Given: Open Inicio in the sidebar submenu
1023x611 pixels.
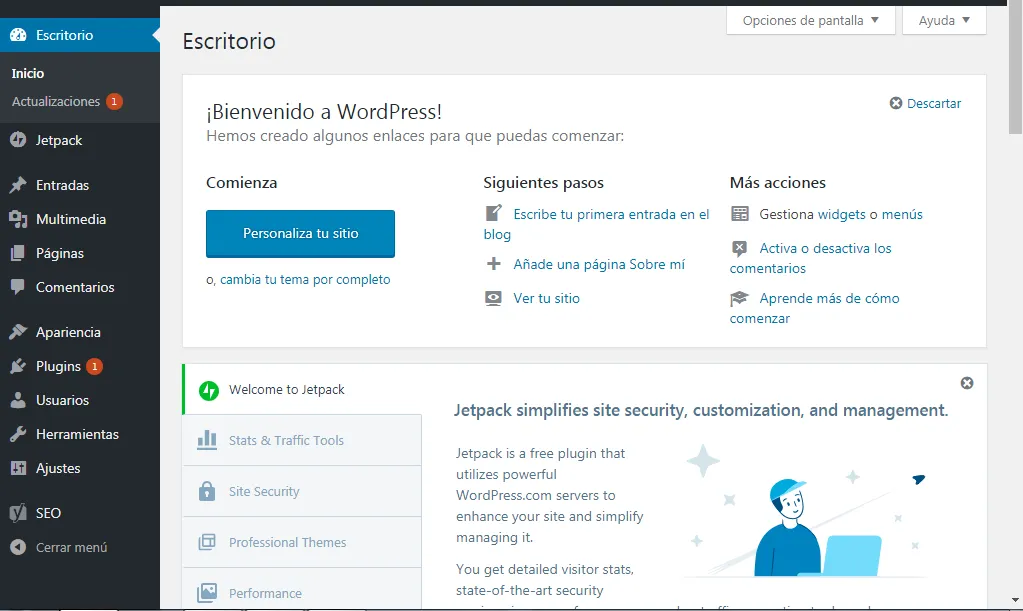Looking at the screenshot, I should [27, 73].
